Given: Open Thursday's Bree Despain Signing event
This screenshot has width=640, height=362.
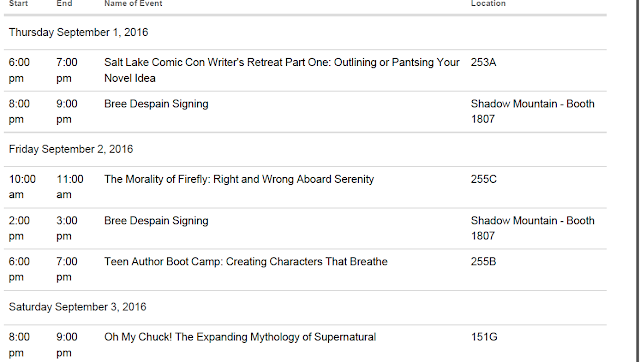Looking at the screenshot, I should click(x=156, y=104).
